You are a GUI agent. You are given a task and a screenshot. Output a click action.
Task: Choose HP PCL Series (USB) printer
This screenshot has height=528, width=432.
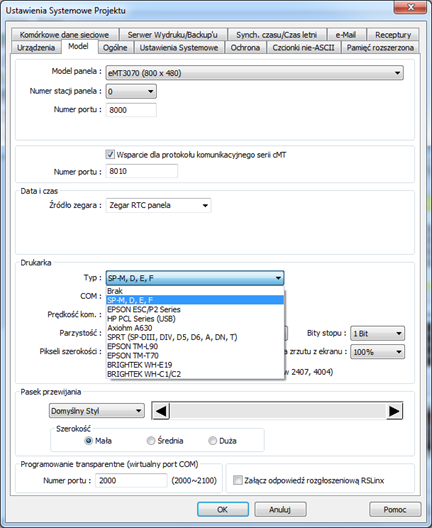[195, 319]
